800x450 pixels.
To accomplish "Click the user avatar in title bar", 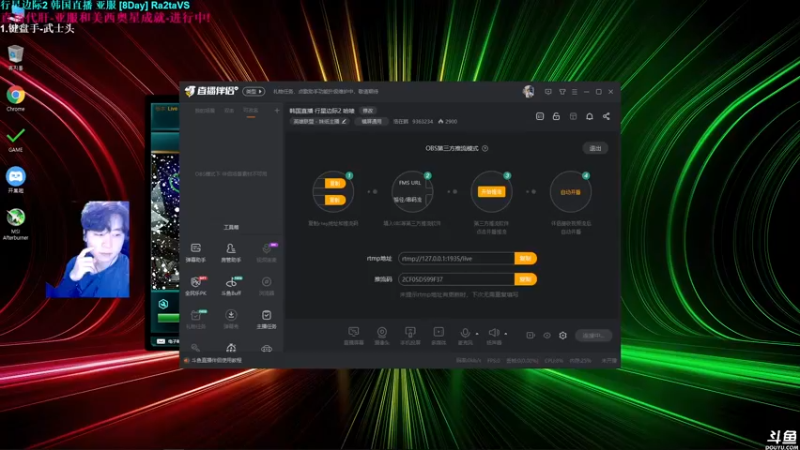I will pyautogui.click(x=528, y=92).
